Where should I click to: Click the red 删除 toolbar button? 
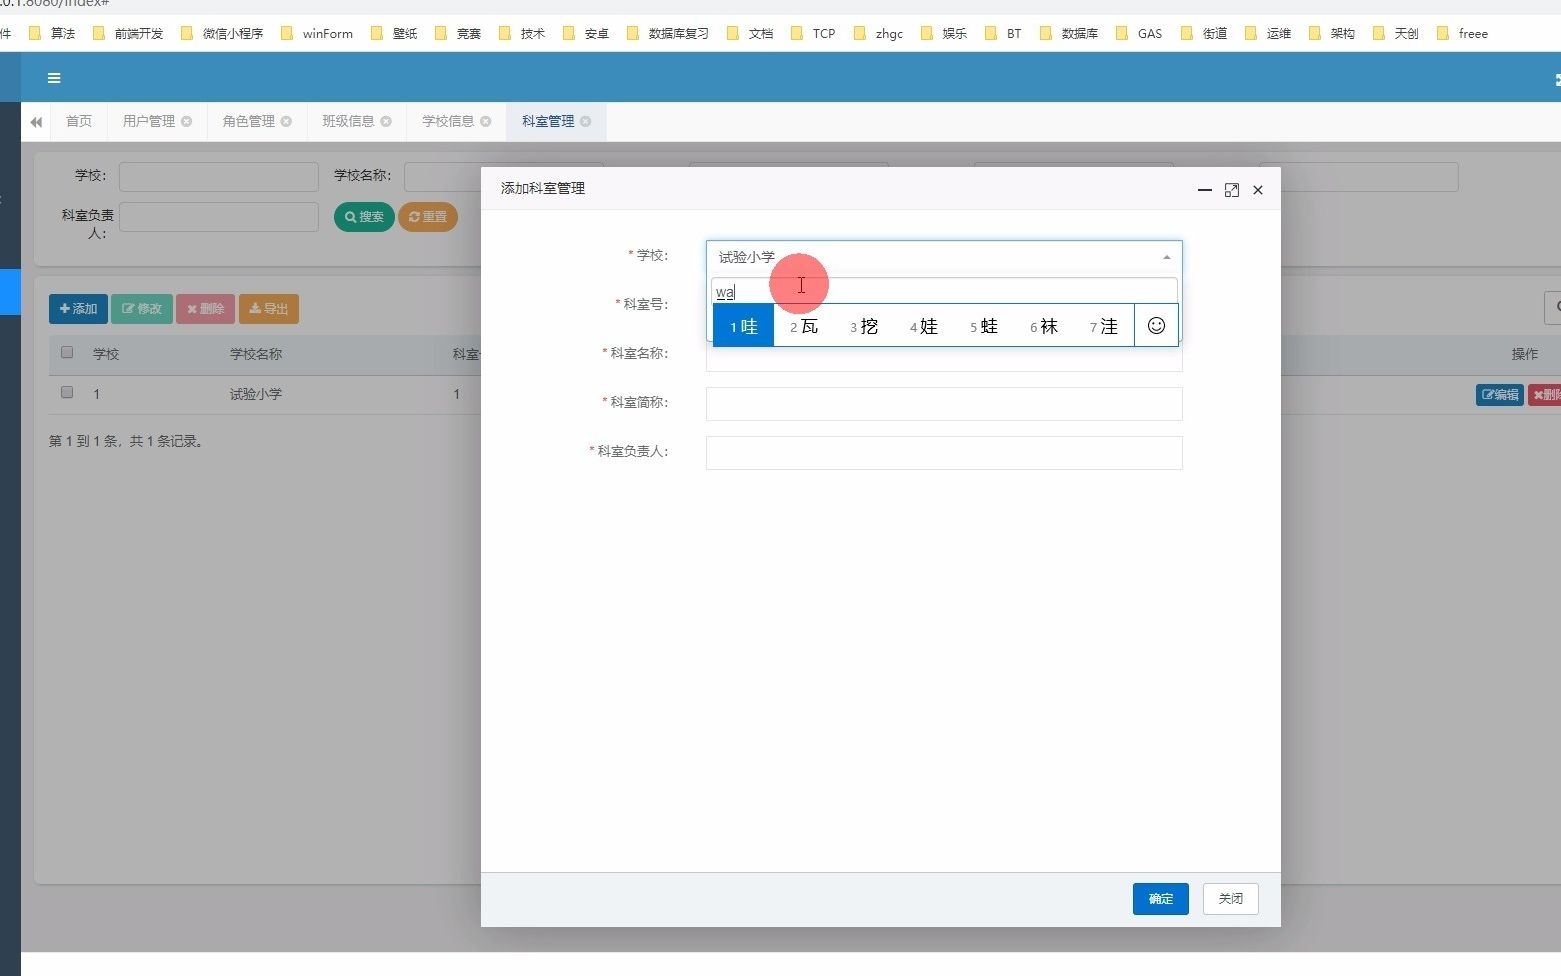coord(206,309)
